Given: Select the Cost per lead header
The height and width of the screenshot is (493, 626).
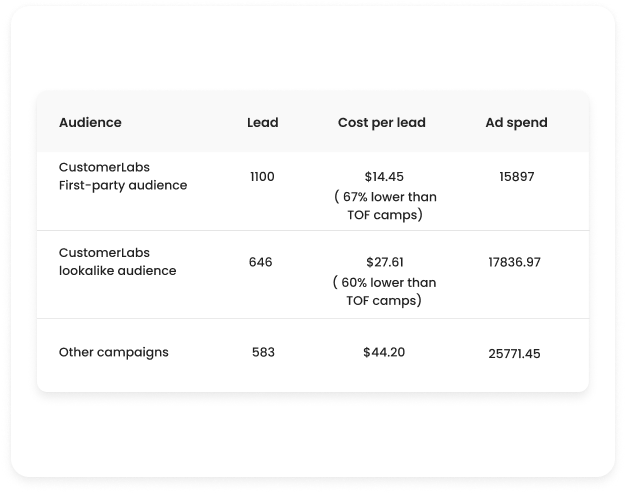Looking at the screenshot, I should click(382, 123).
